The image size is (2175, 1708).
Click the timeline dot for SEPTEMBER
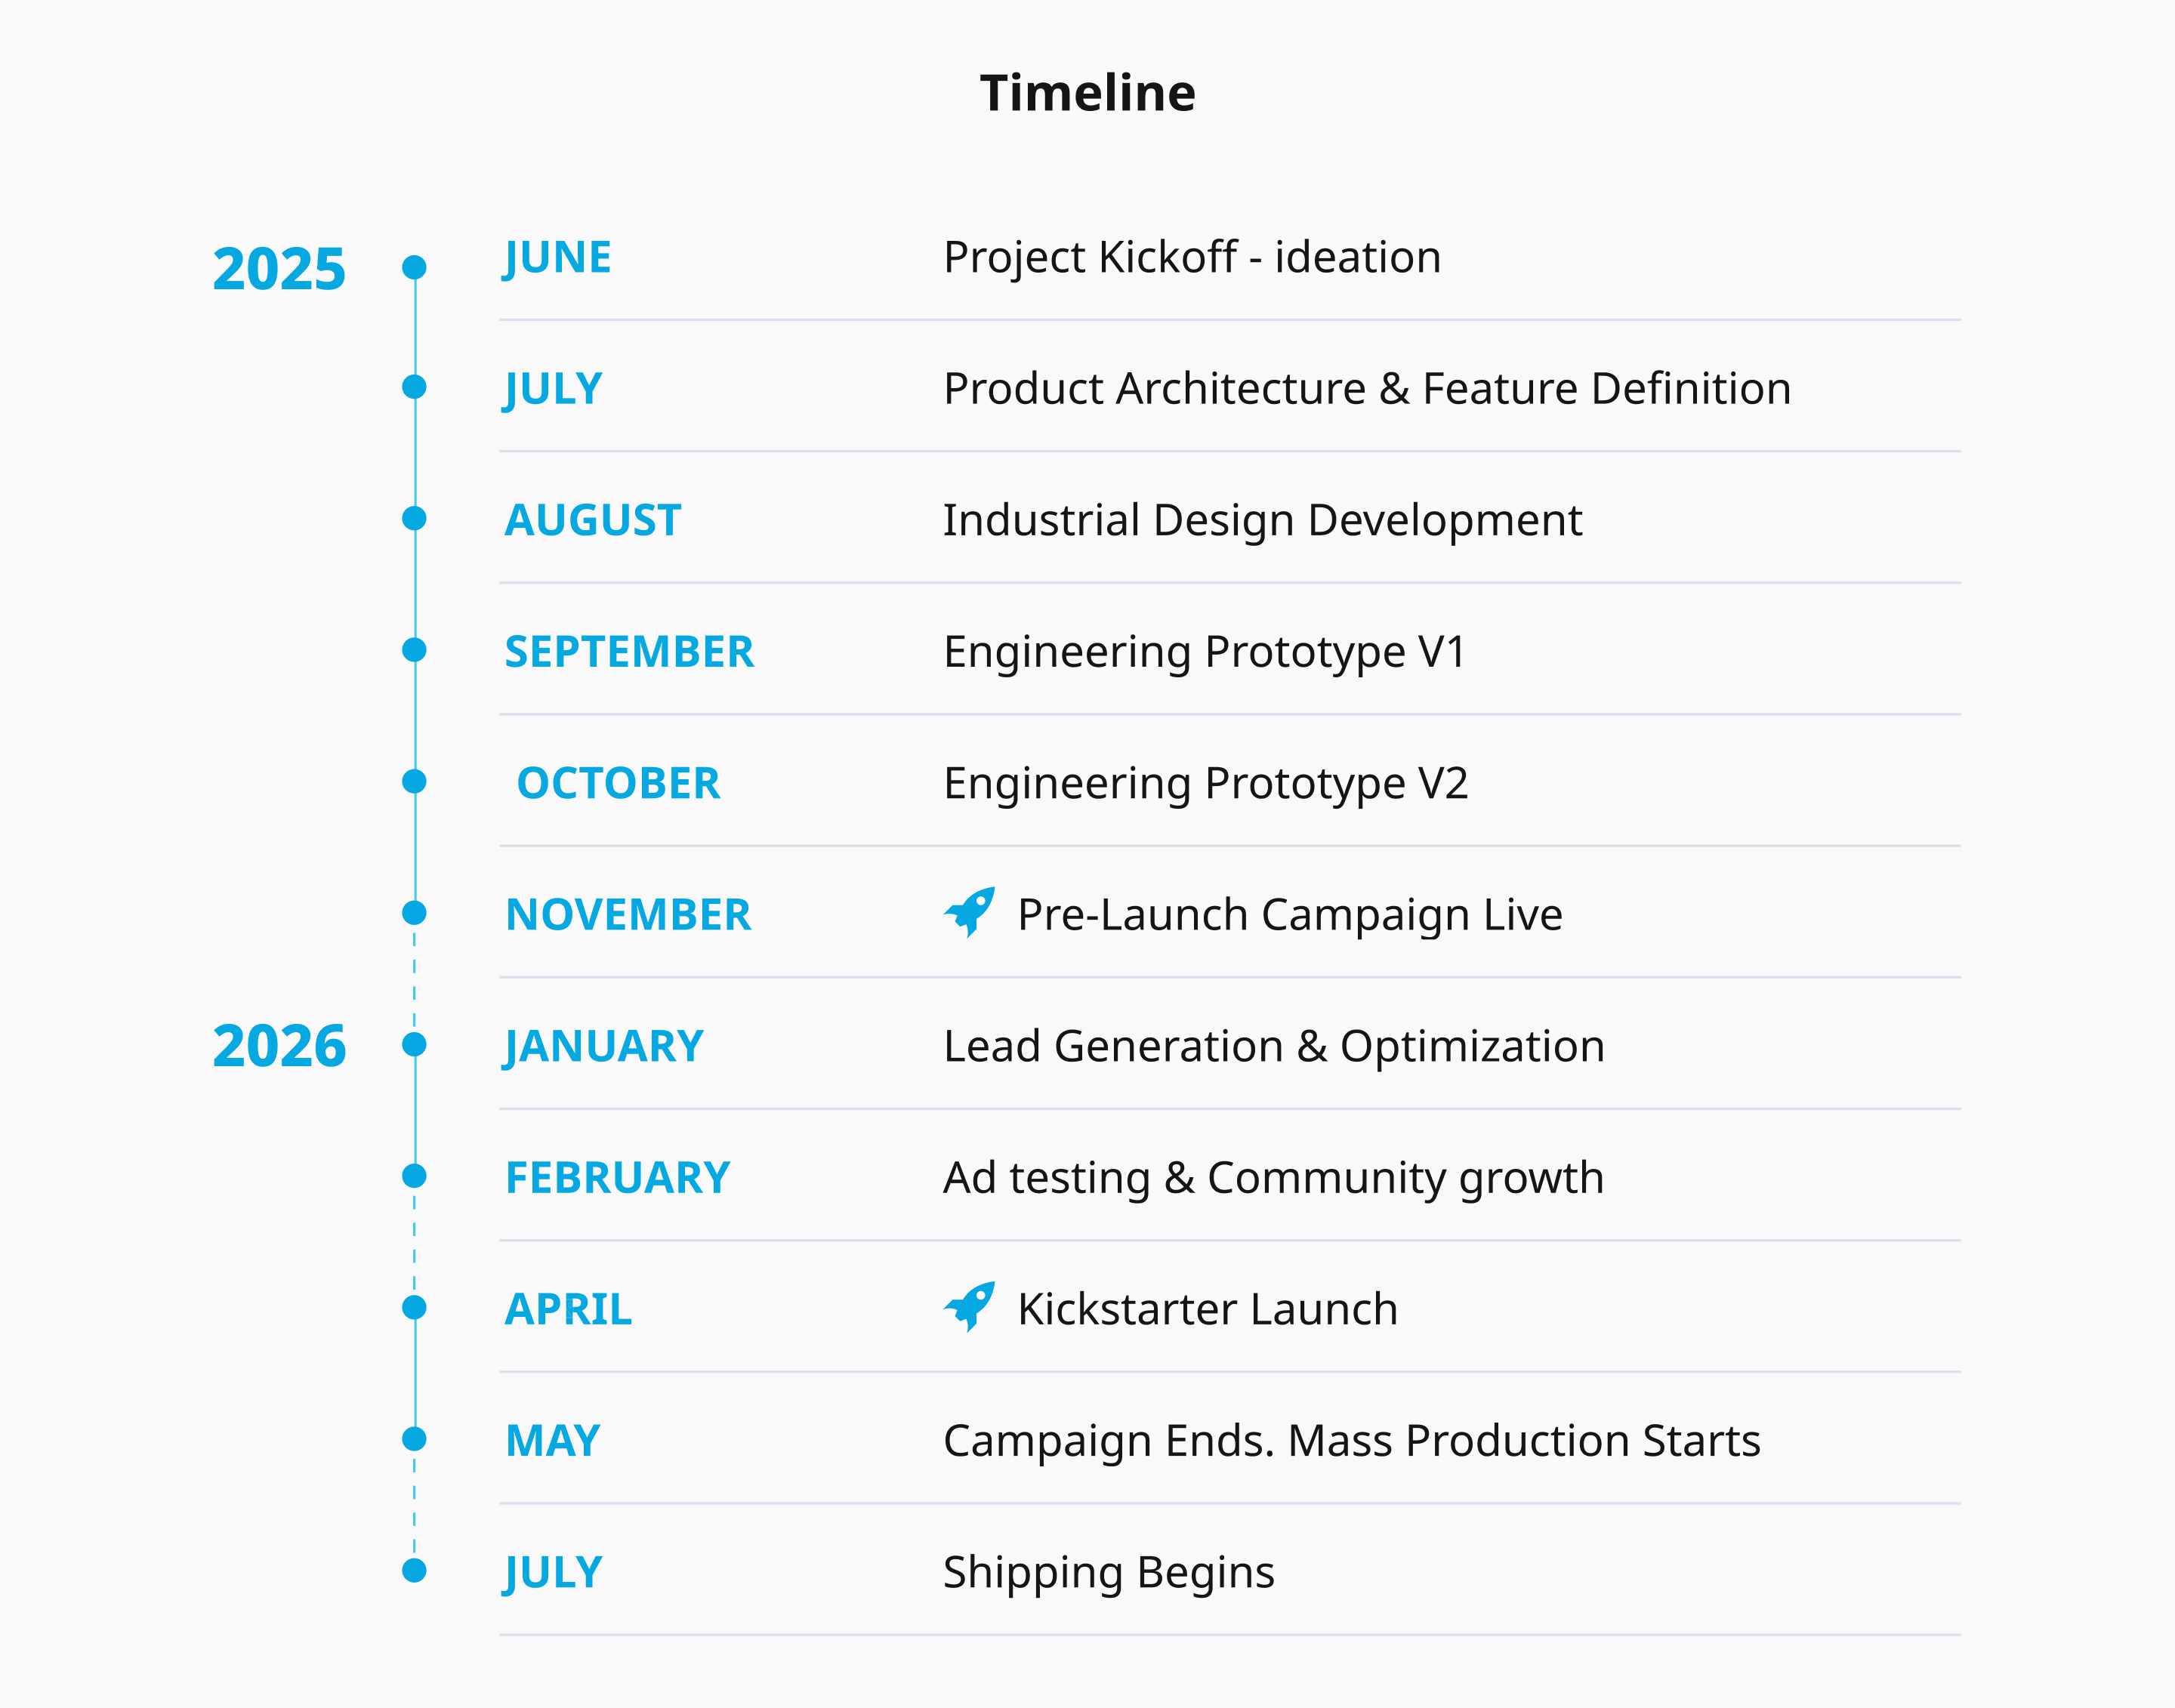click(x=414, y=650)
